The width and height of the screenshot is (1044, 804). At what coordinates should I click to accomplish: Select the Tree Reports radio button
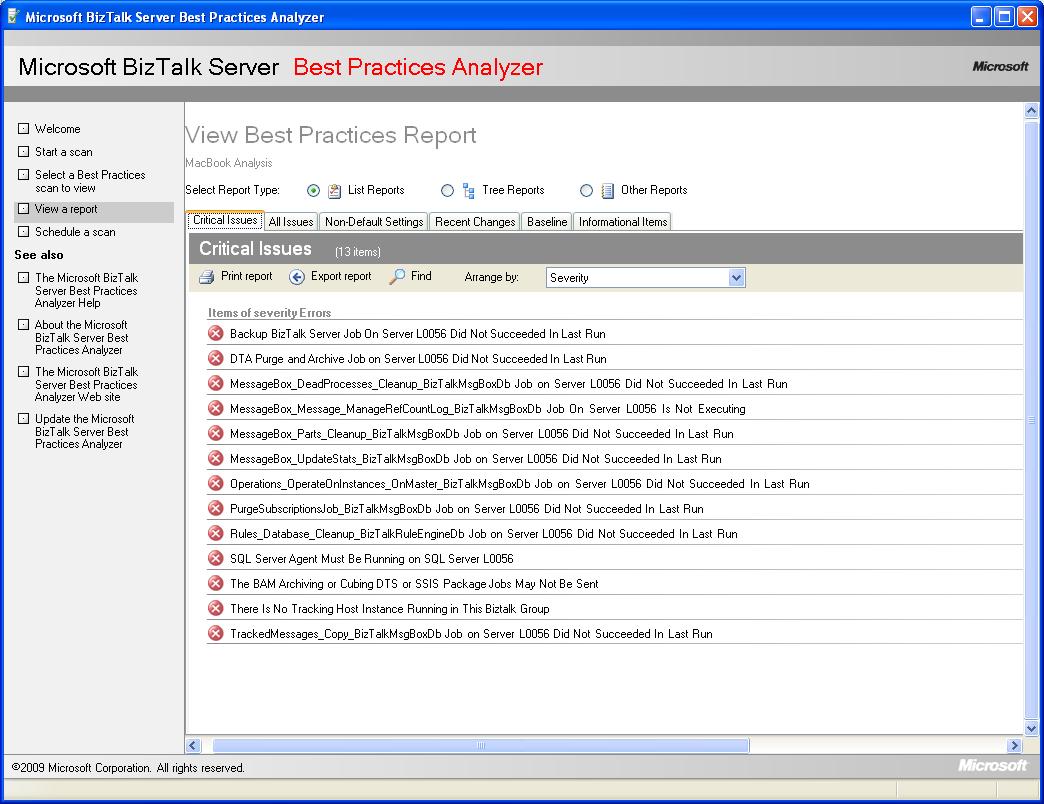coord(447,191)
